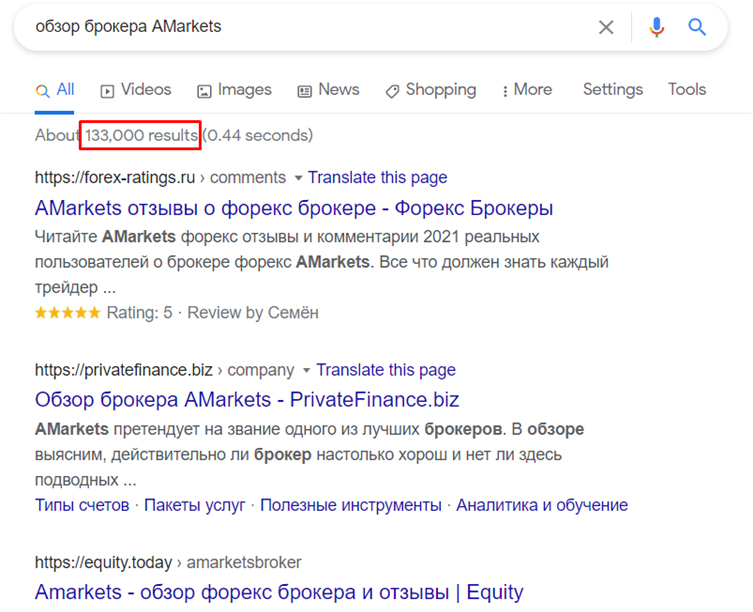Open the News results tab
753x612 pixels.
click(x=328, y=90)
